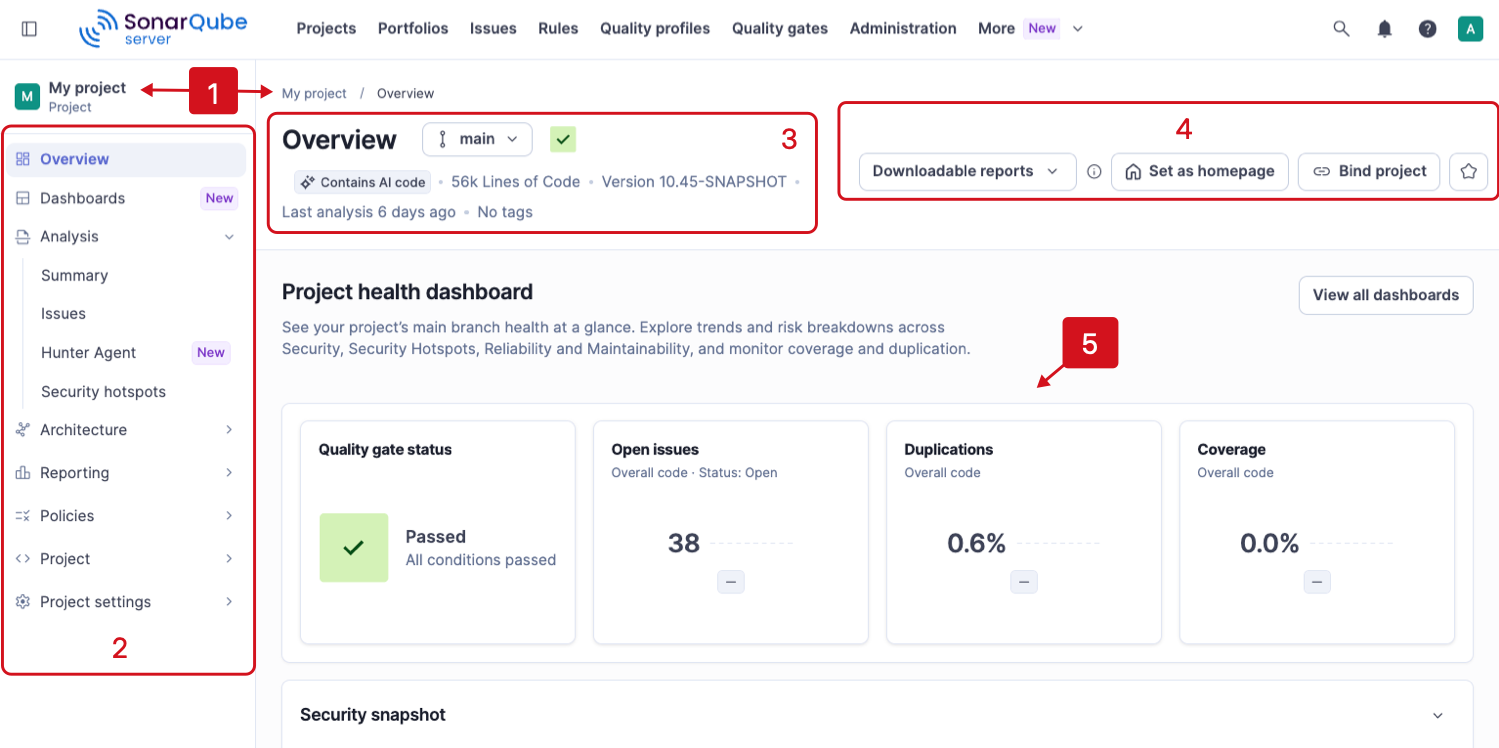The height and width of the screenshot is (748, 1499).
Task: Open Dashboards in the sidebar
Action: pyautogui.click(x=126, y=198)
